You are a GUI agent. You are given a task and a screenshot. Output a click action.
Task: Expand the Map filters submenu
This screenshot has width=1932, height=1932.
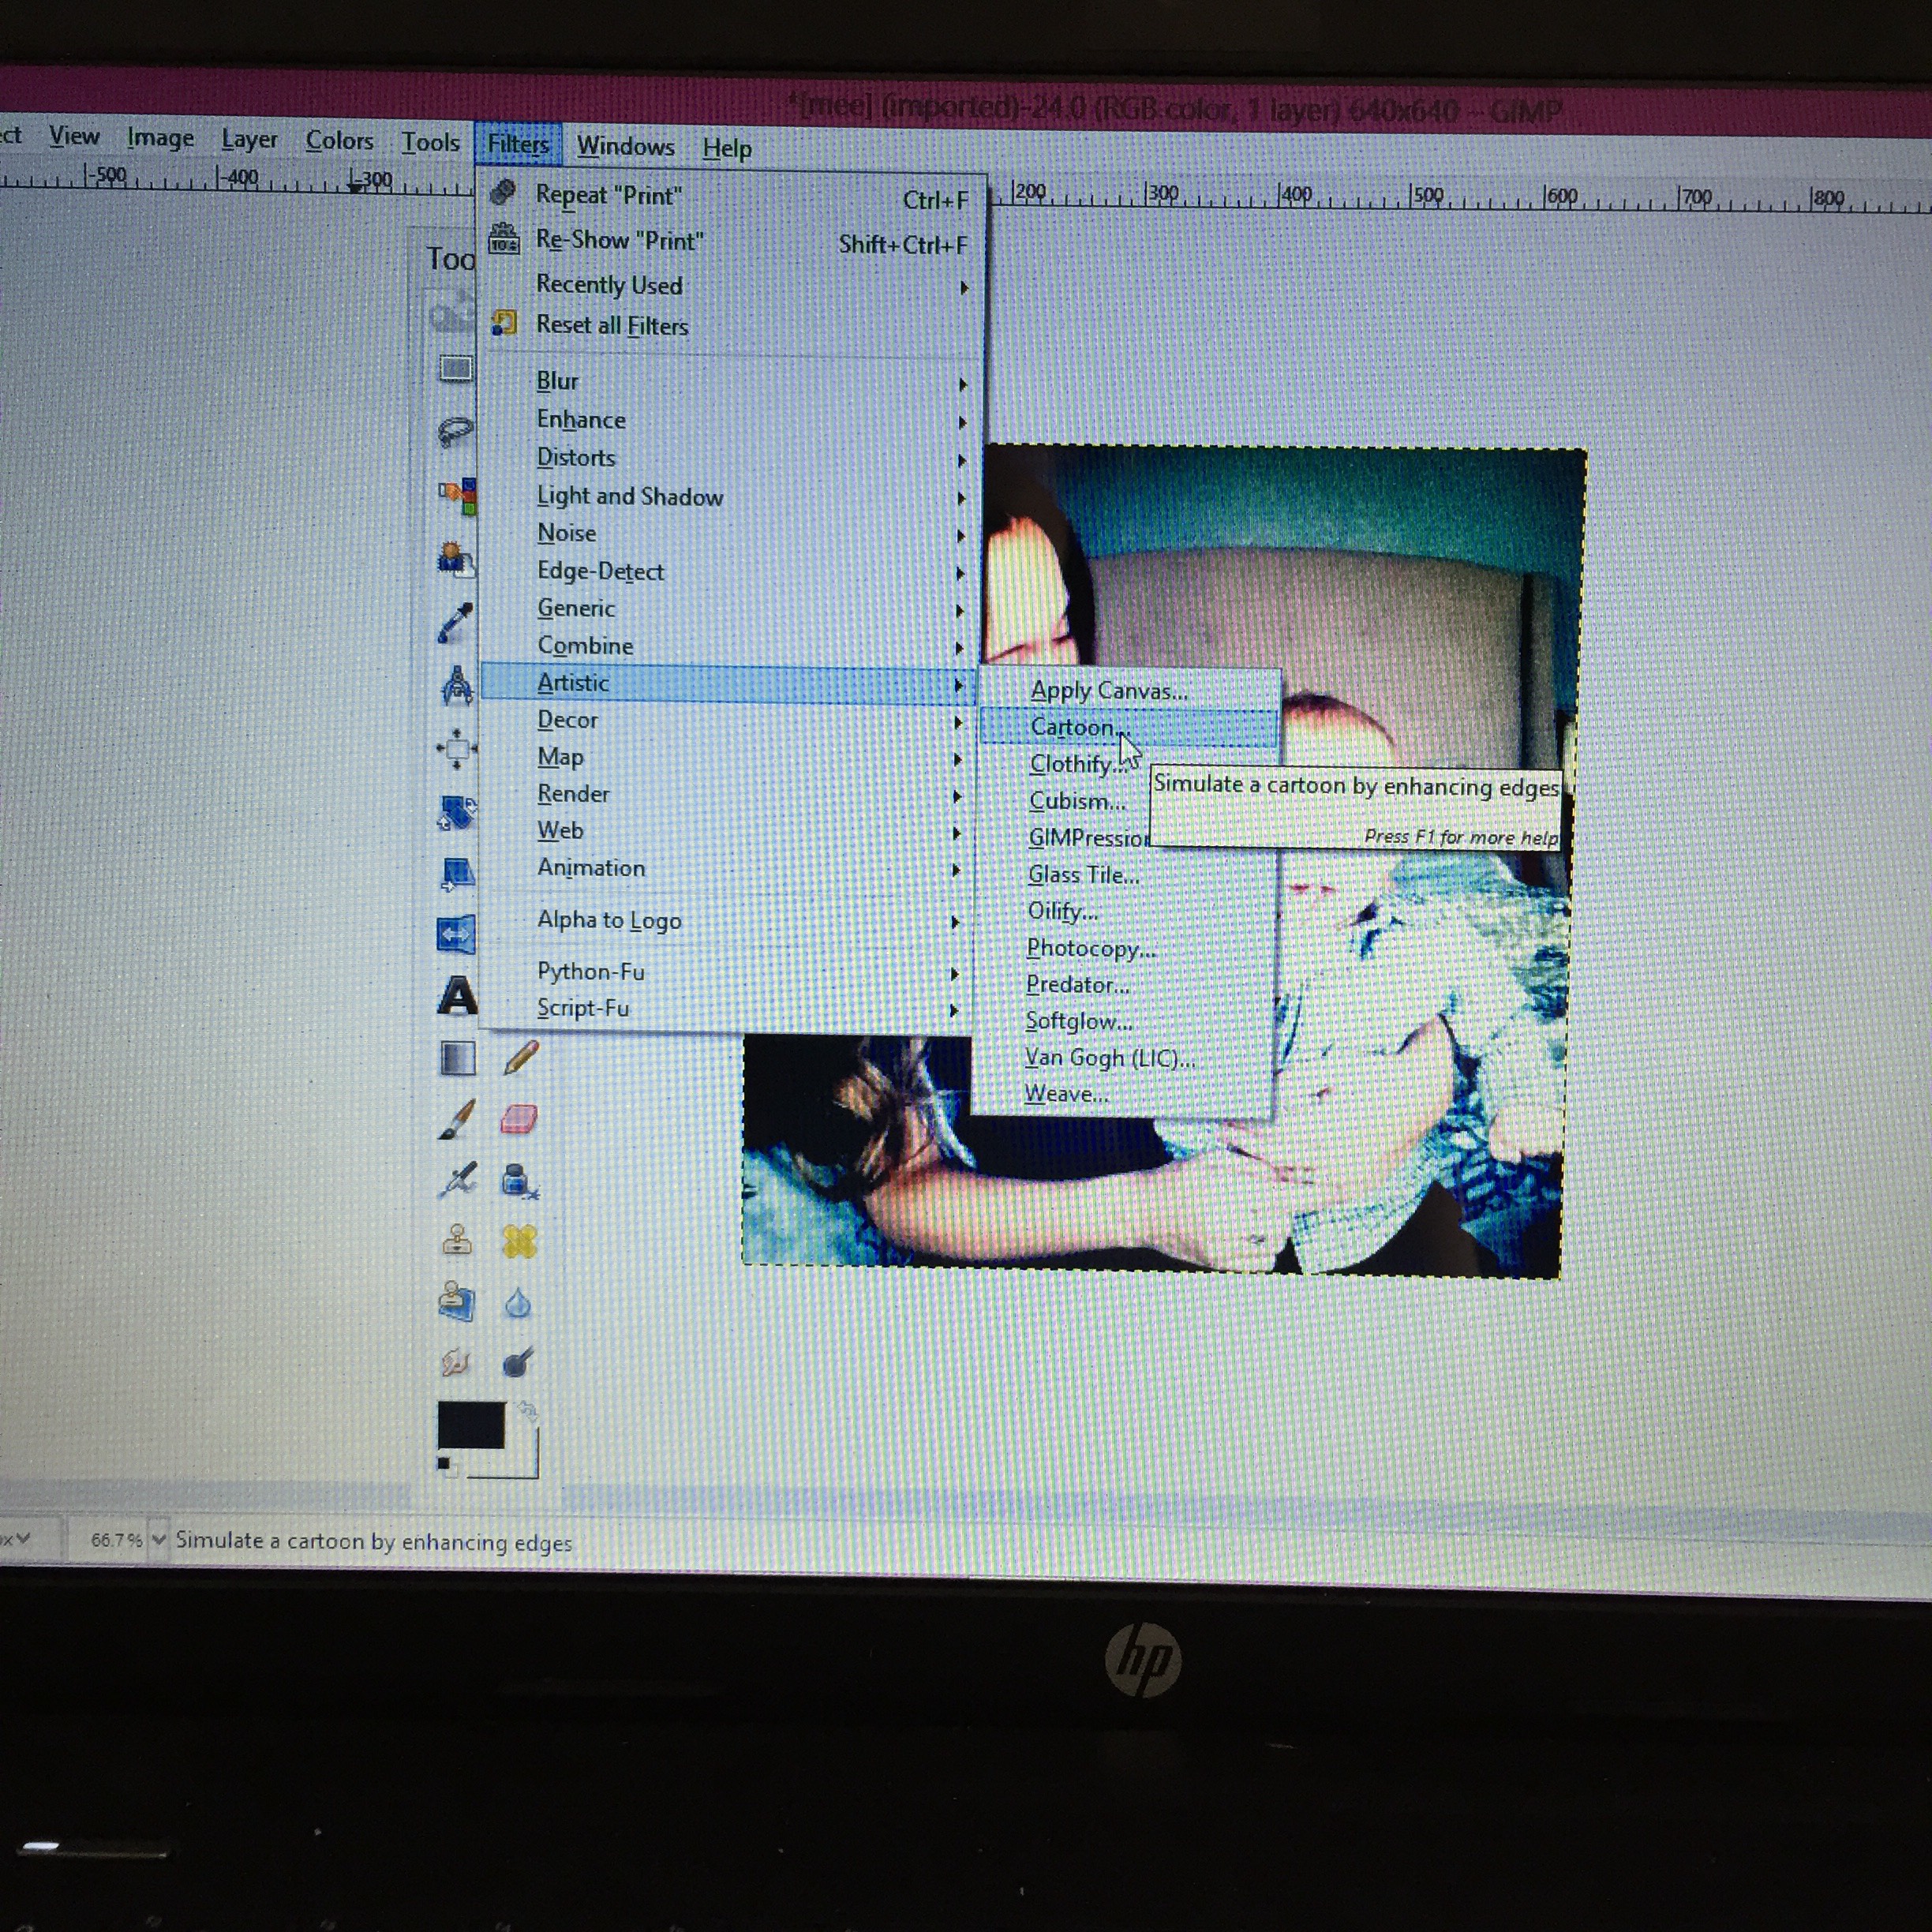click(x=729, y=757)
